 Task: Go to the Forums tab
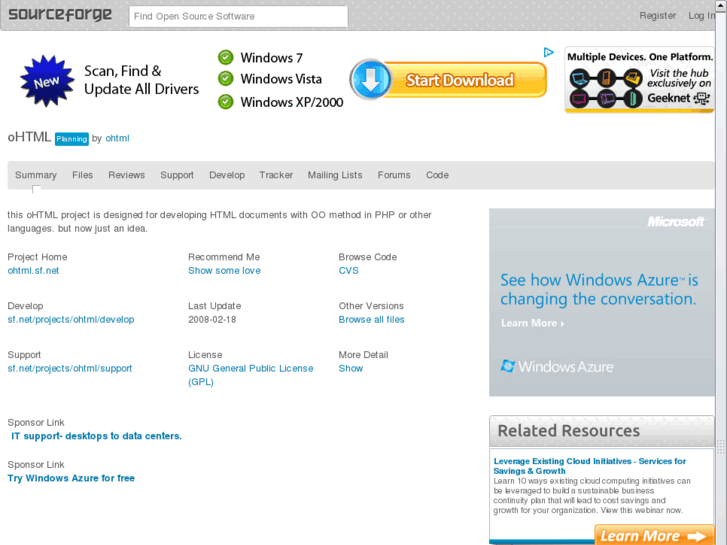click(394, 175)
